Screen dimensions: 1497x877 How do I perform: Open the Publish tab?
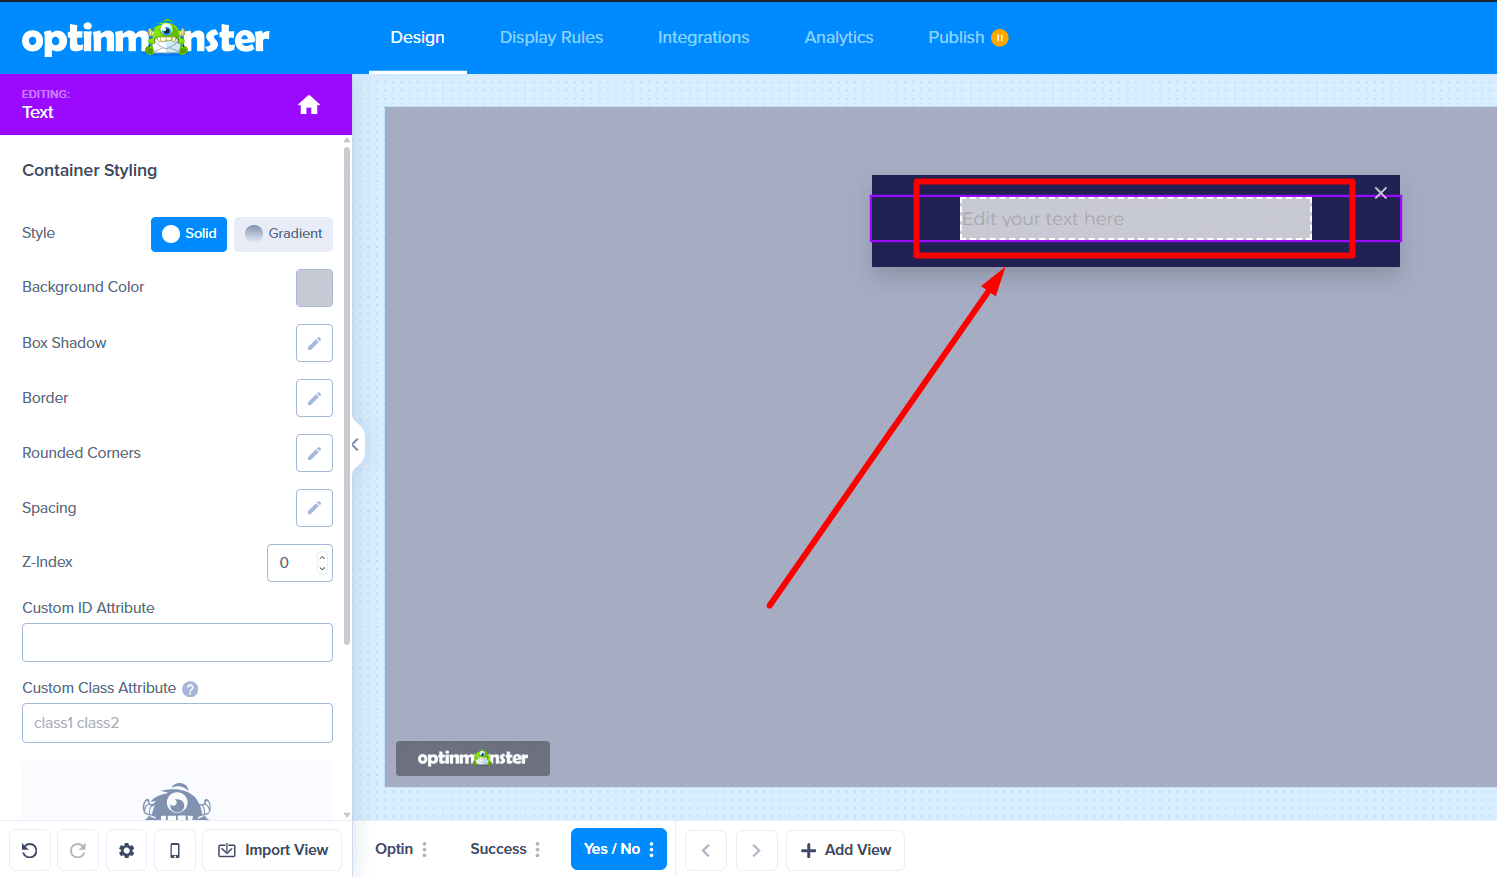(x=957, y=37)
